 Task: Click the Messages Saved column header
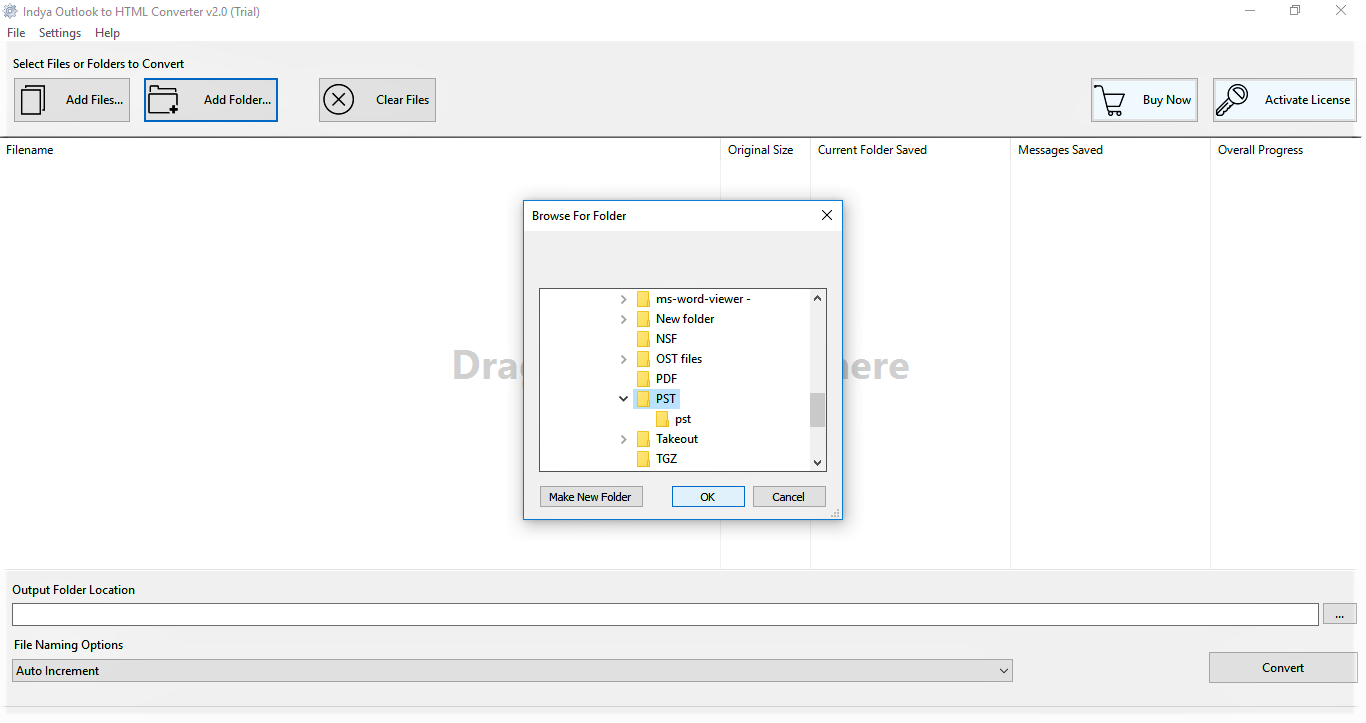[1060, 150]
